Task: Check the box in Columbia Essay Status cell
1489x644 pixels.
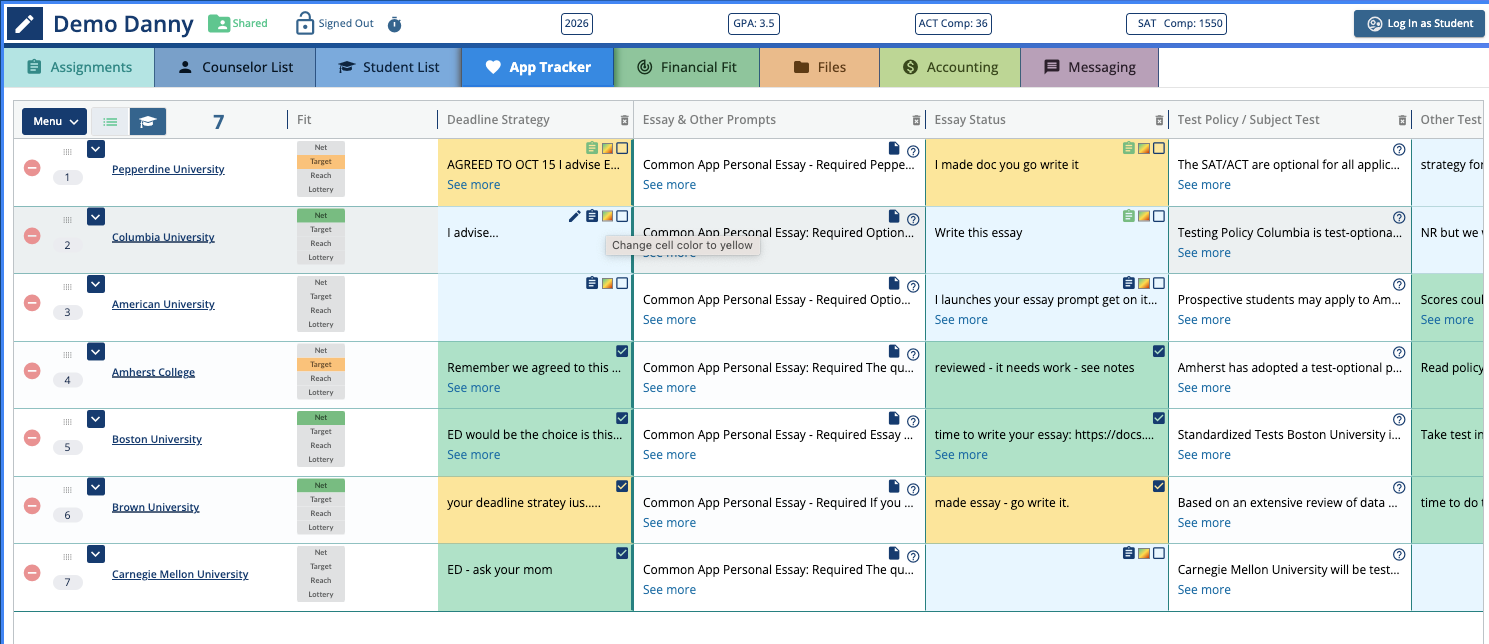Action: [x=1159, y=216]
